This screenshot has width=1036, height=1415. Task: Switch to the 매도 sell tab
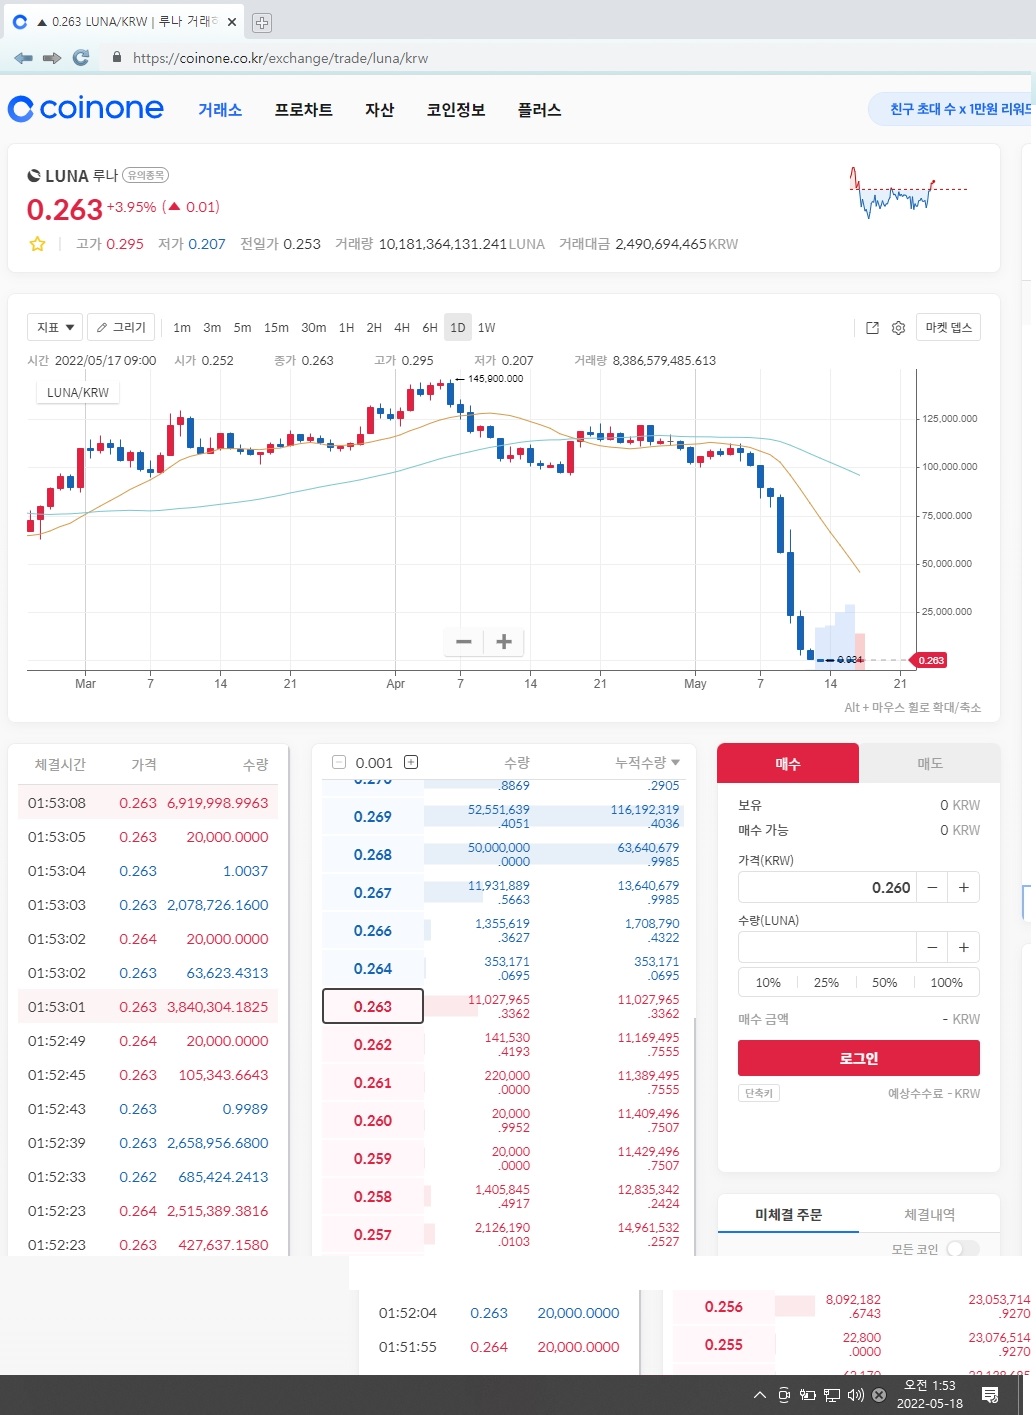pos(930,763)
